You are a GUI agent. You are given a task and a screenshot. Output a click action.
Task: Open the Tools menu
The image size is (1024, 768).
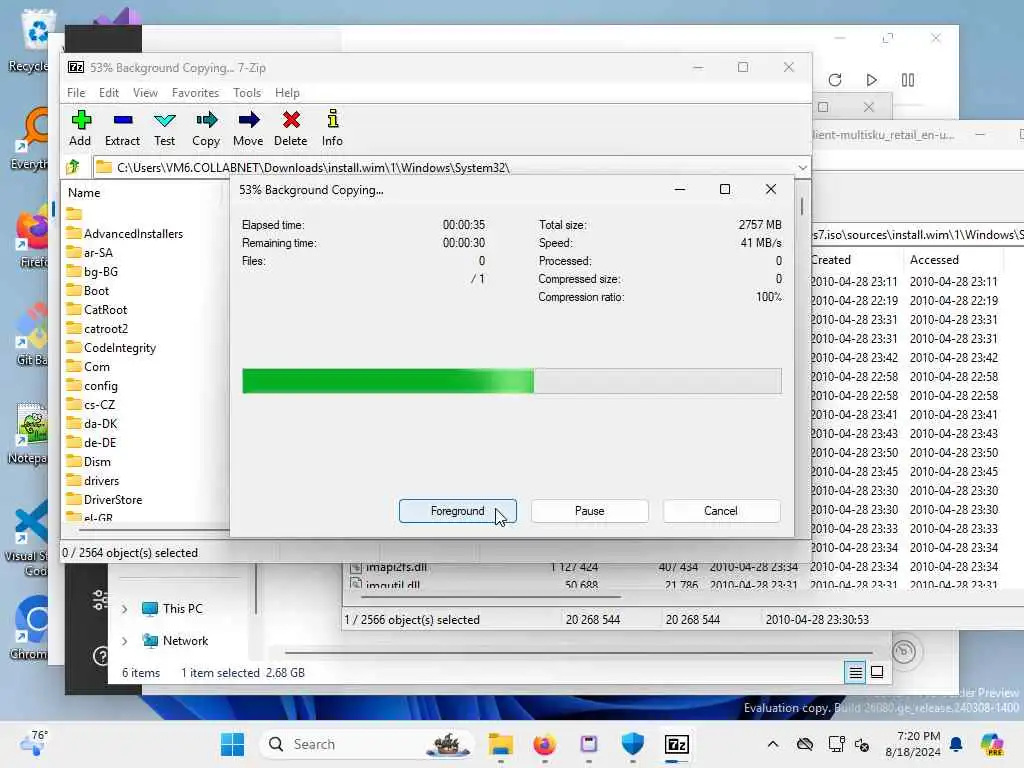pyautogui.click(x=247, y=93)
